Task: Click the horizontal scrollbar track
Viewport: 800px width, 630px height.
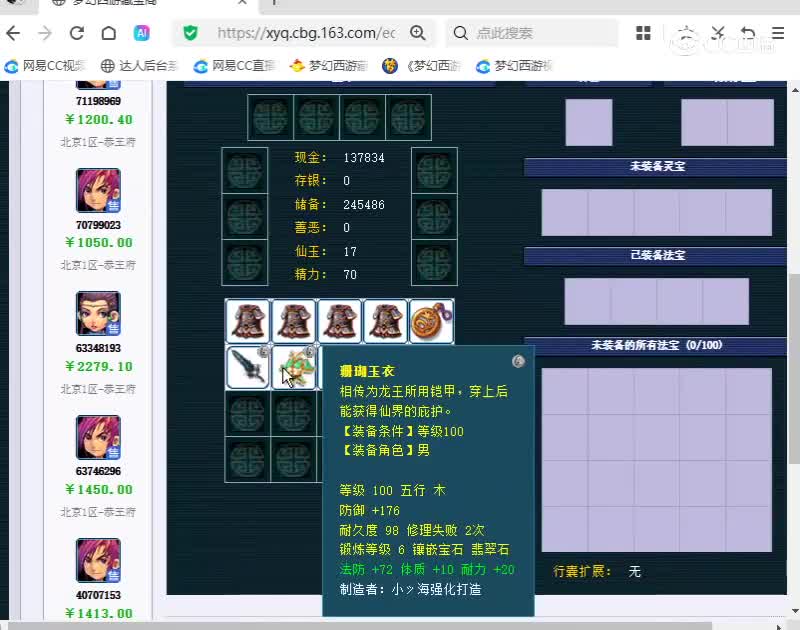Action: (x=393, y=626)
